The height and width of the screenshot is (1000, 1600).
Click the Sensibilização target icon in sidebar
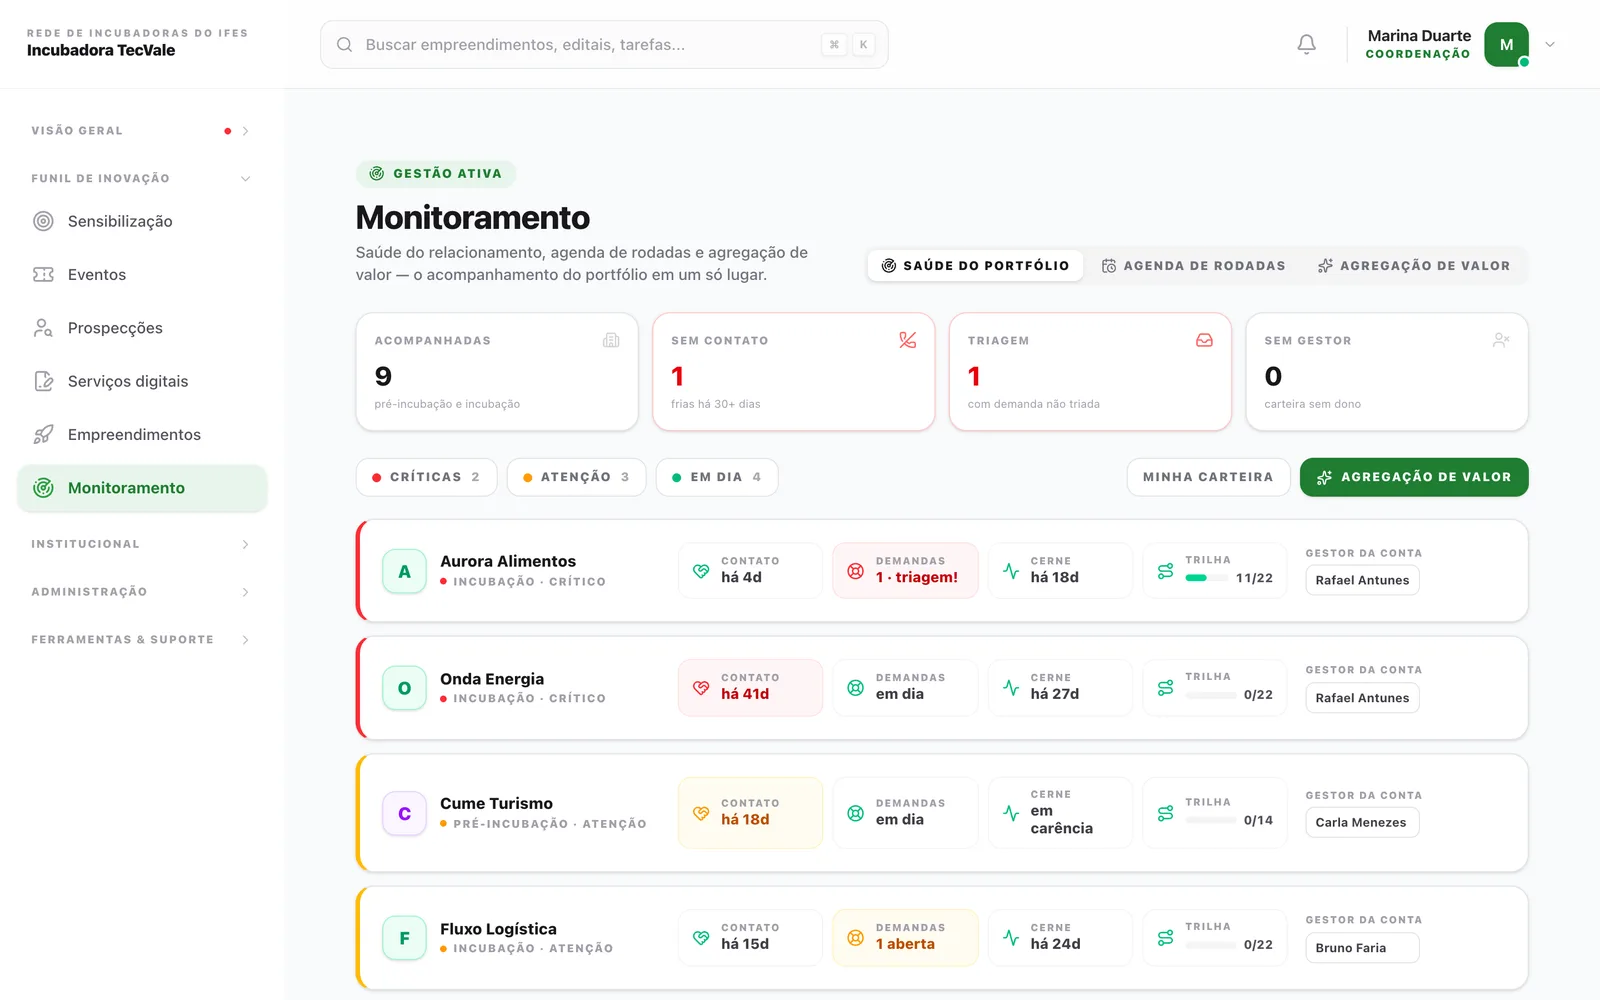click(43, 221)
